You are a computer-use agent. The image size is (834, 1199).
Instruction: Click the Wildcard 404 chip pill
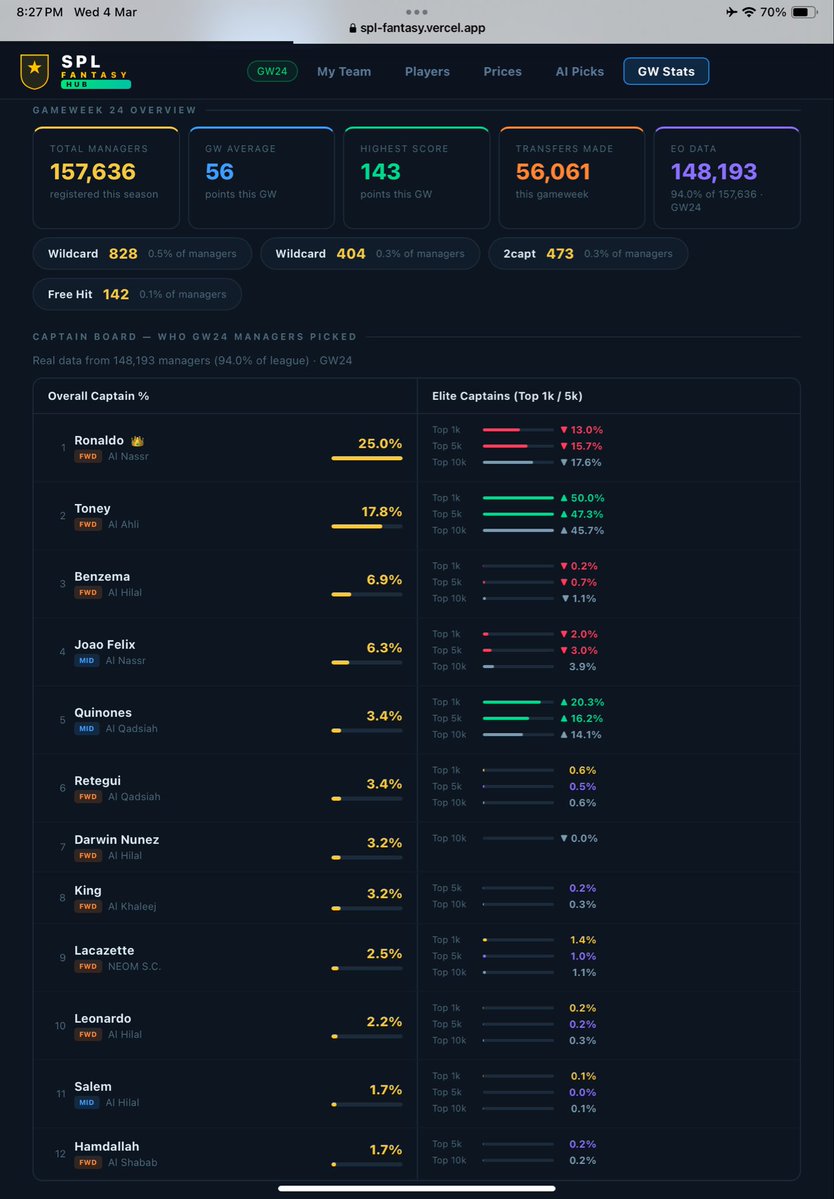(370, 254)
